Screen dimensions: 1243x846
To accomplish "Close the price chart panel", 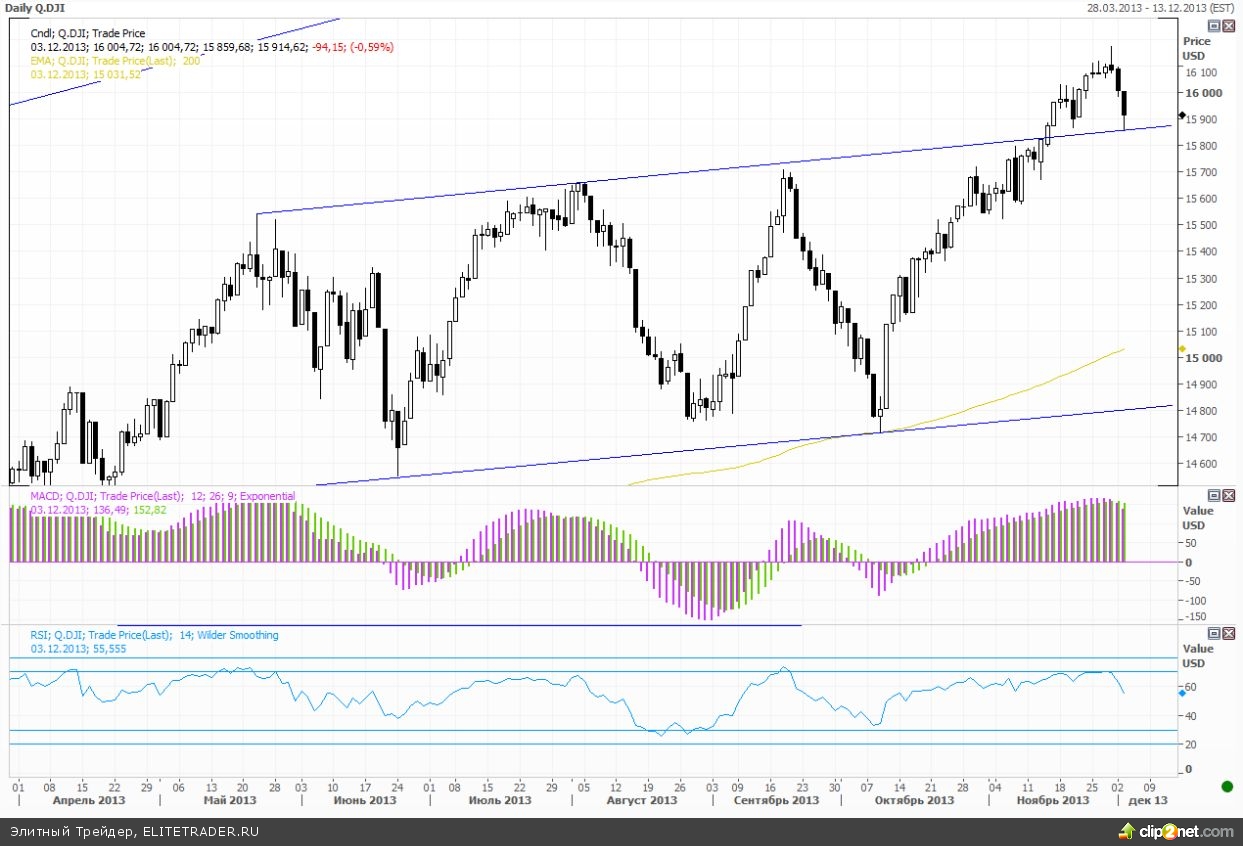I will [1228, 26].
